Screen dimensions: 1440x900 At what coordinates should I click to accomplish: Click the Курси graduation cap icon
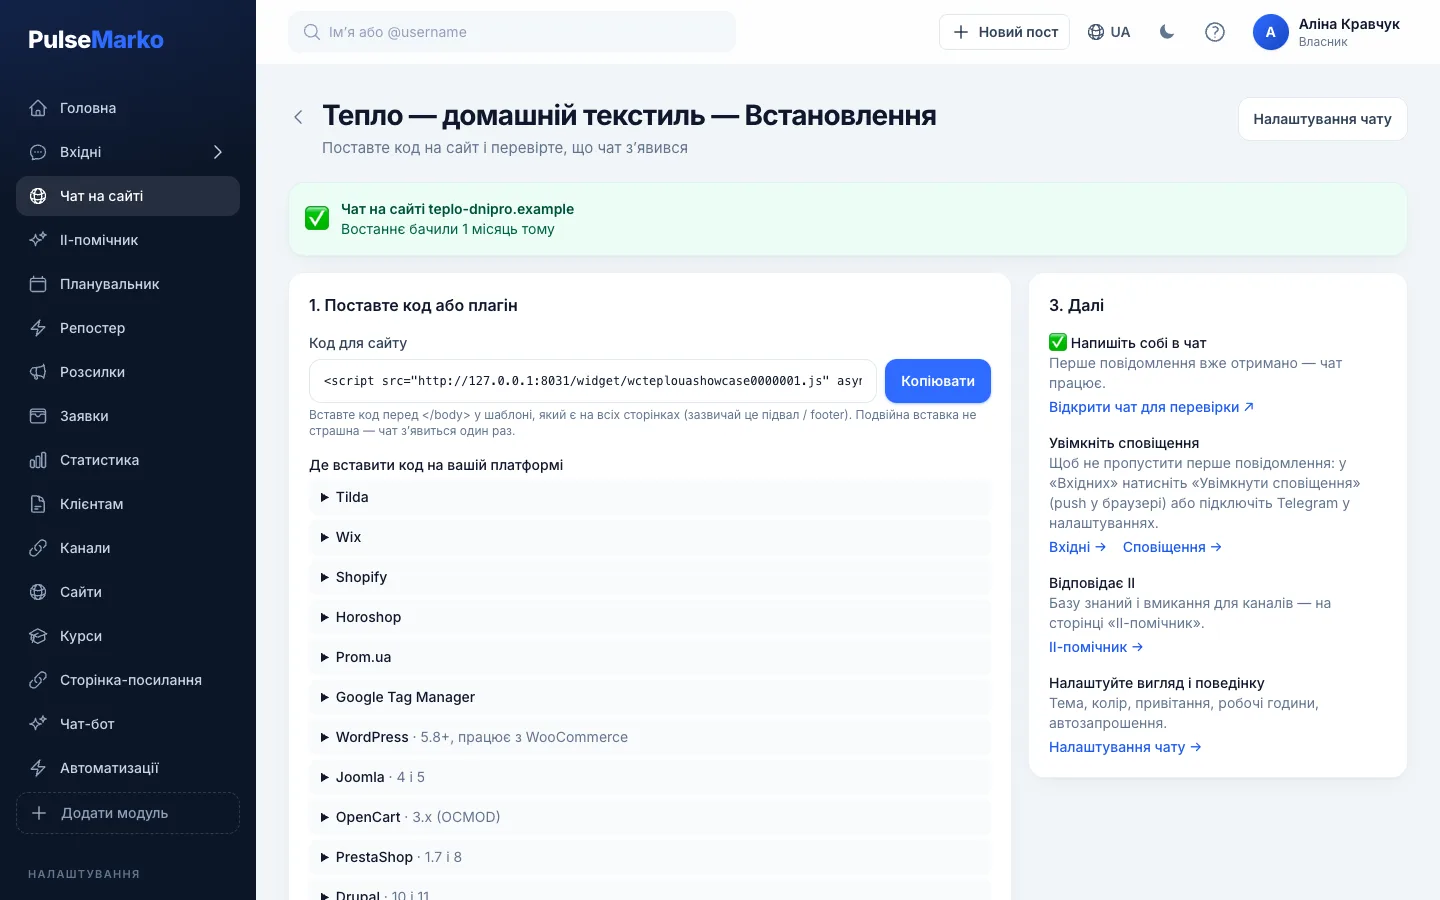[x=38, y=636]
